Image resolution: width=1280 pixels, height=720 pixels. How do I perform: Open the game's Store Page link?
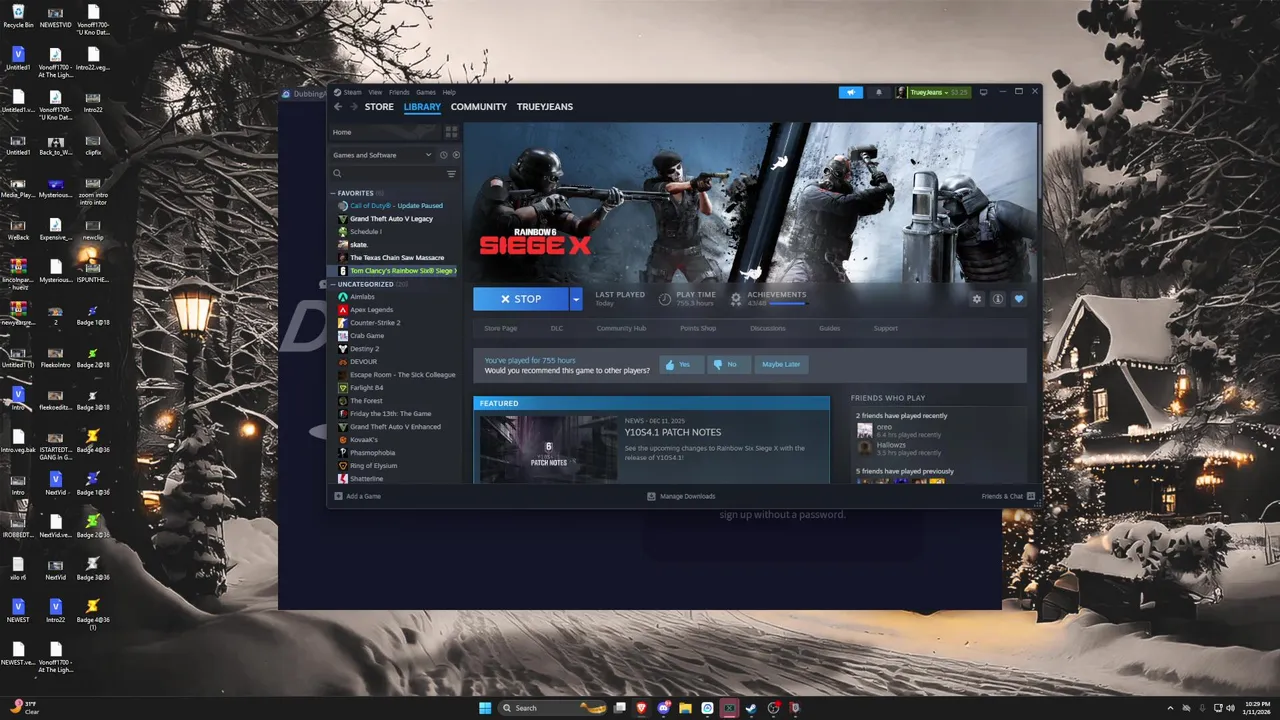click(x=501, y=328)
